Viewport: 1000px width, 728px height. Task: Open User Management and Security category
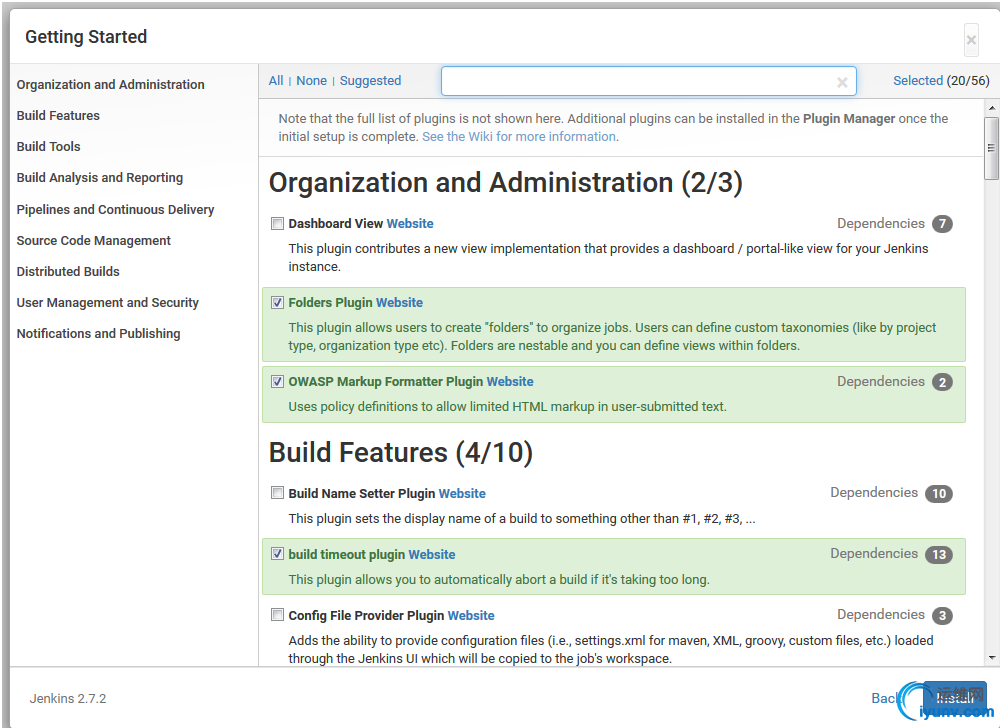(x=108, y=303)
